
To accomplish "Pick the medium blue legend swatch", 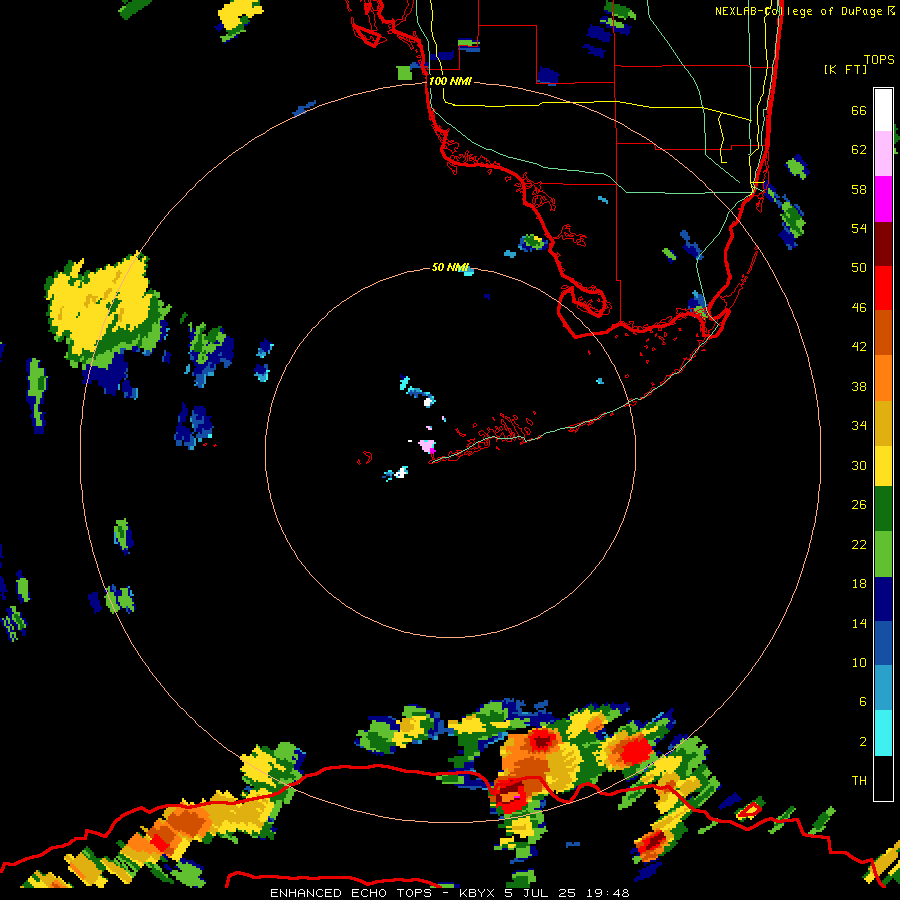I will coord(883,643).
